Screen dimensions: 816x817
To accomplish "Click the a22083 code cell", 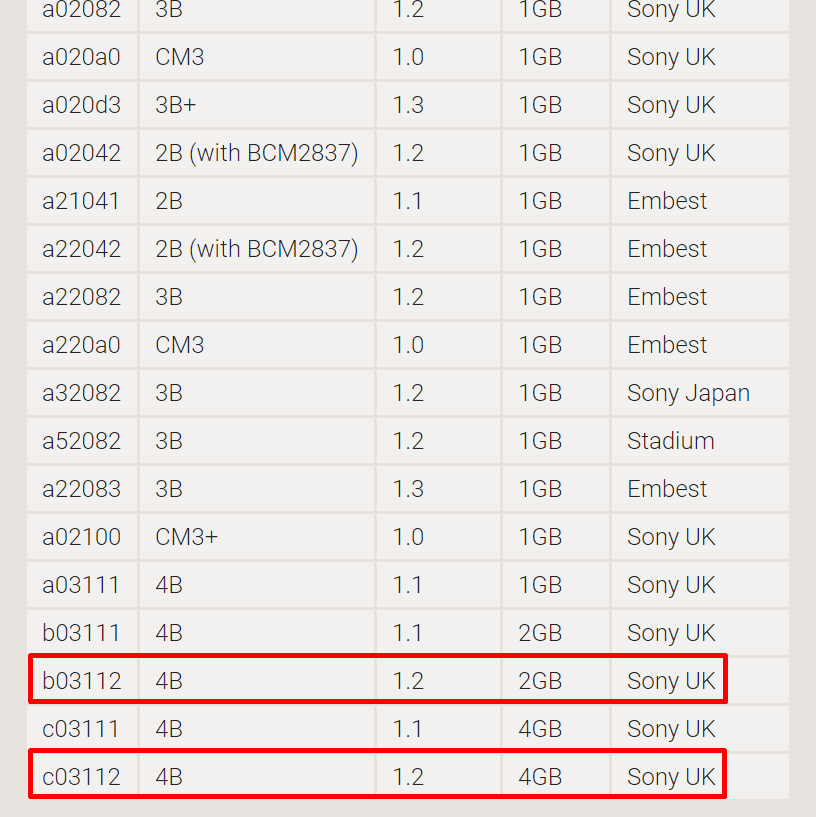I will [x=81, y=489].
